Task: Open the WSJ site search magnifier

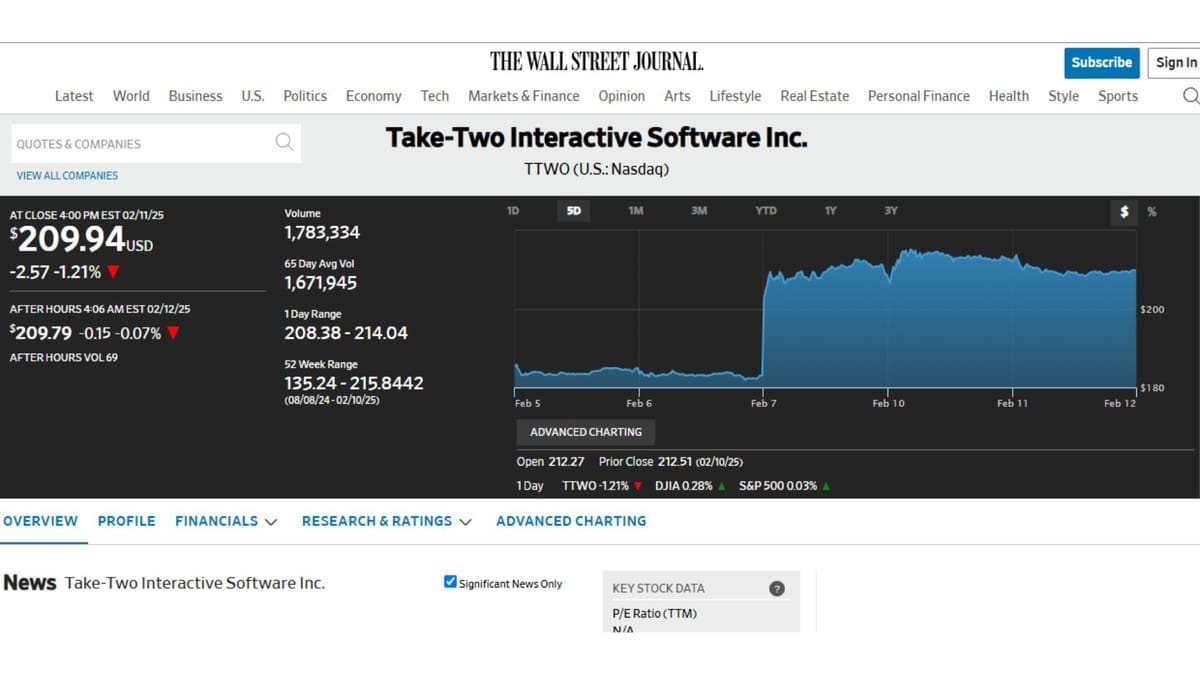Action: coord(1191,95)
